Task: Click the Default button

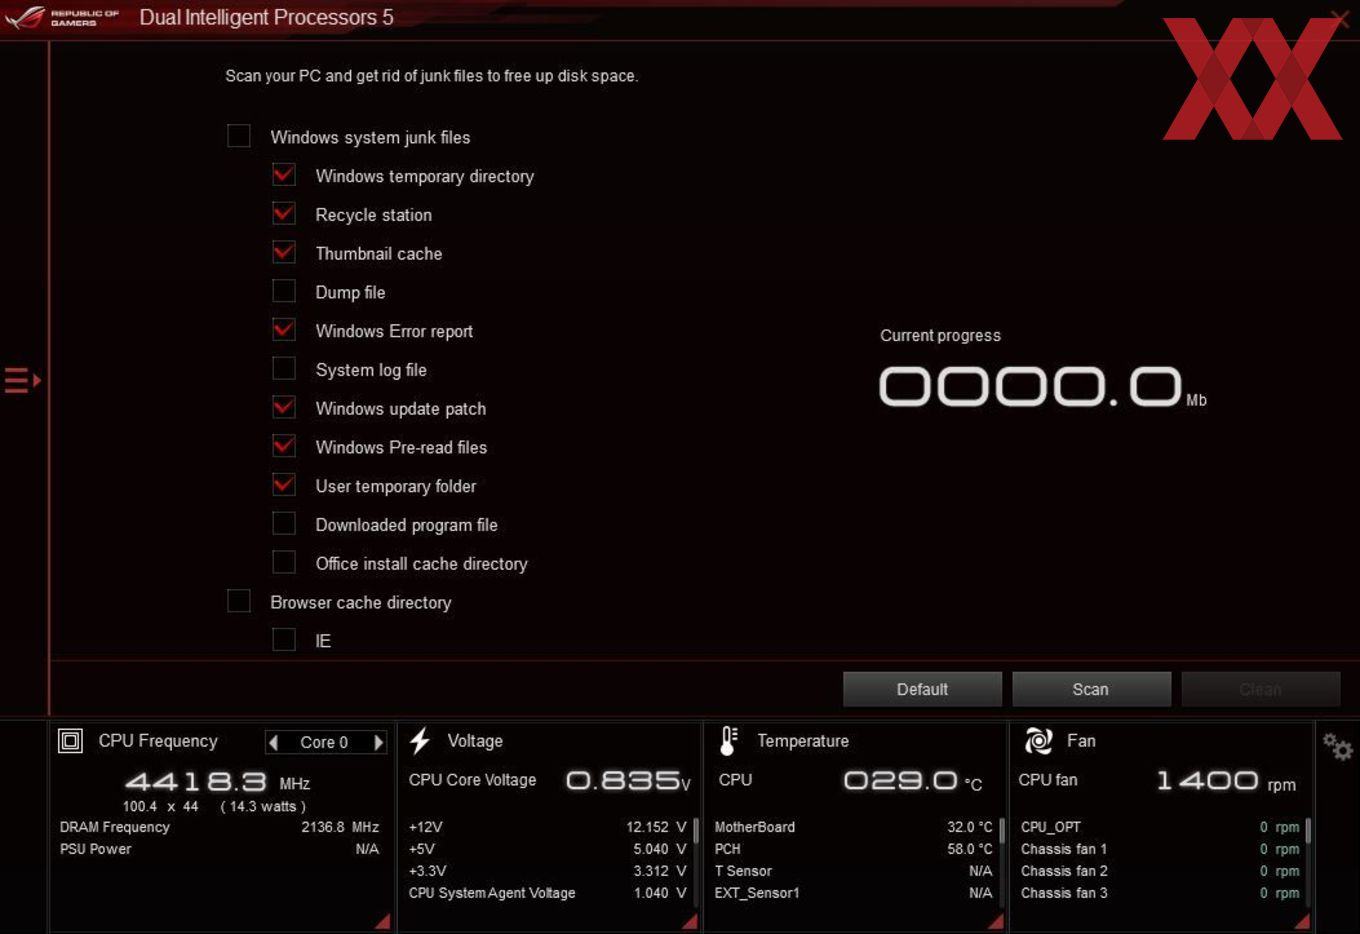Action: (922, 689)
